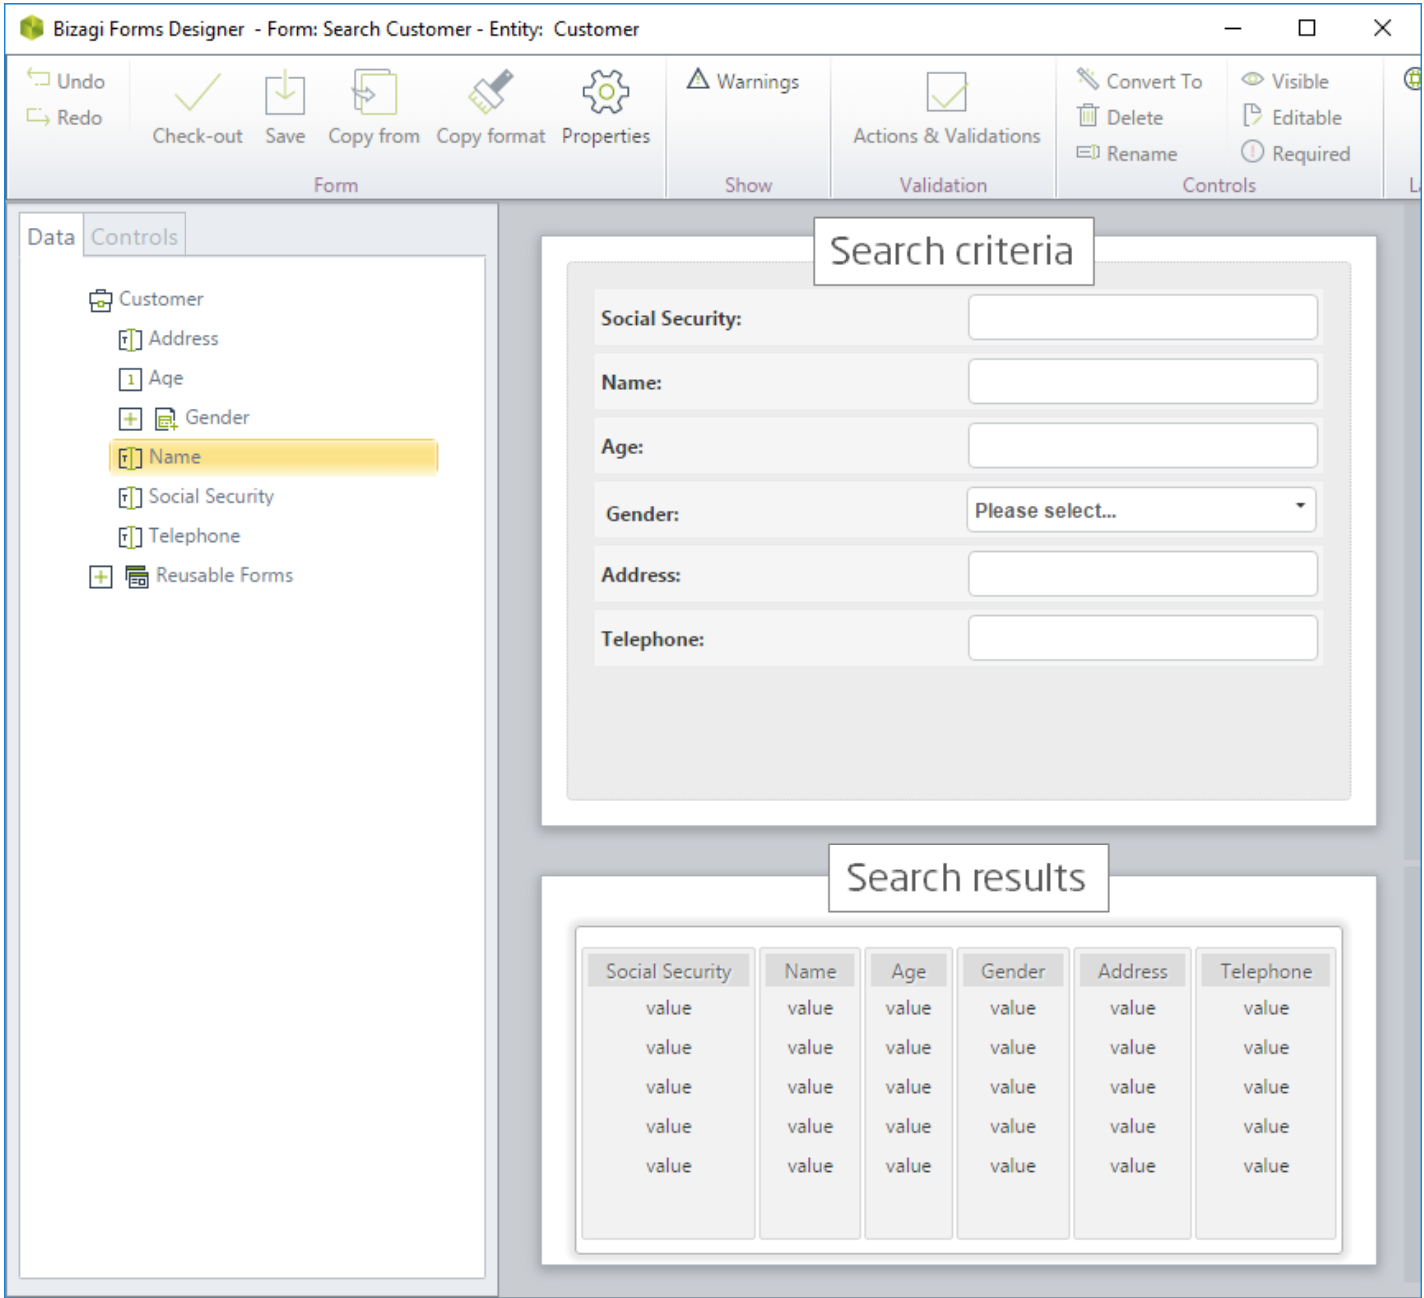Click the Name column header
The height and width of the screenshot is (1298, 1424).
(x=810, y=971)
